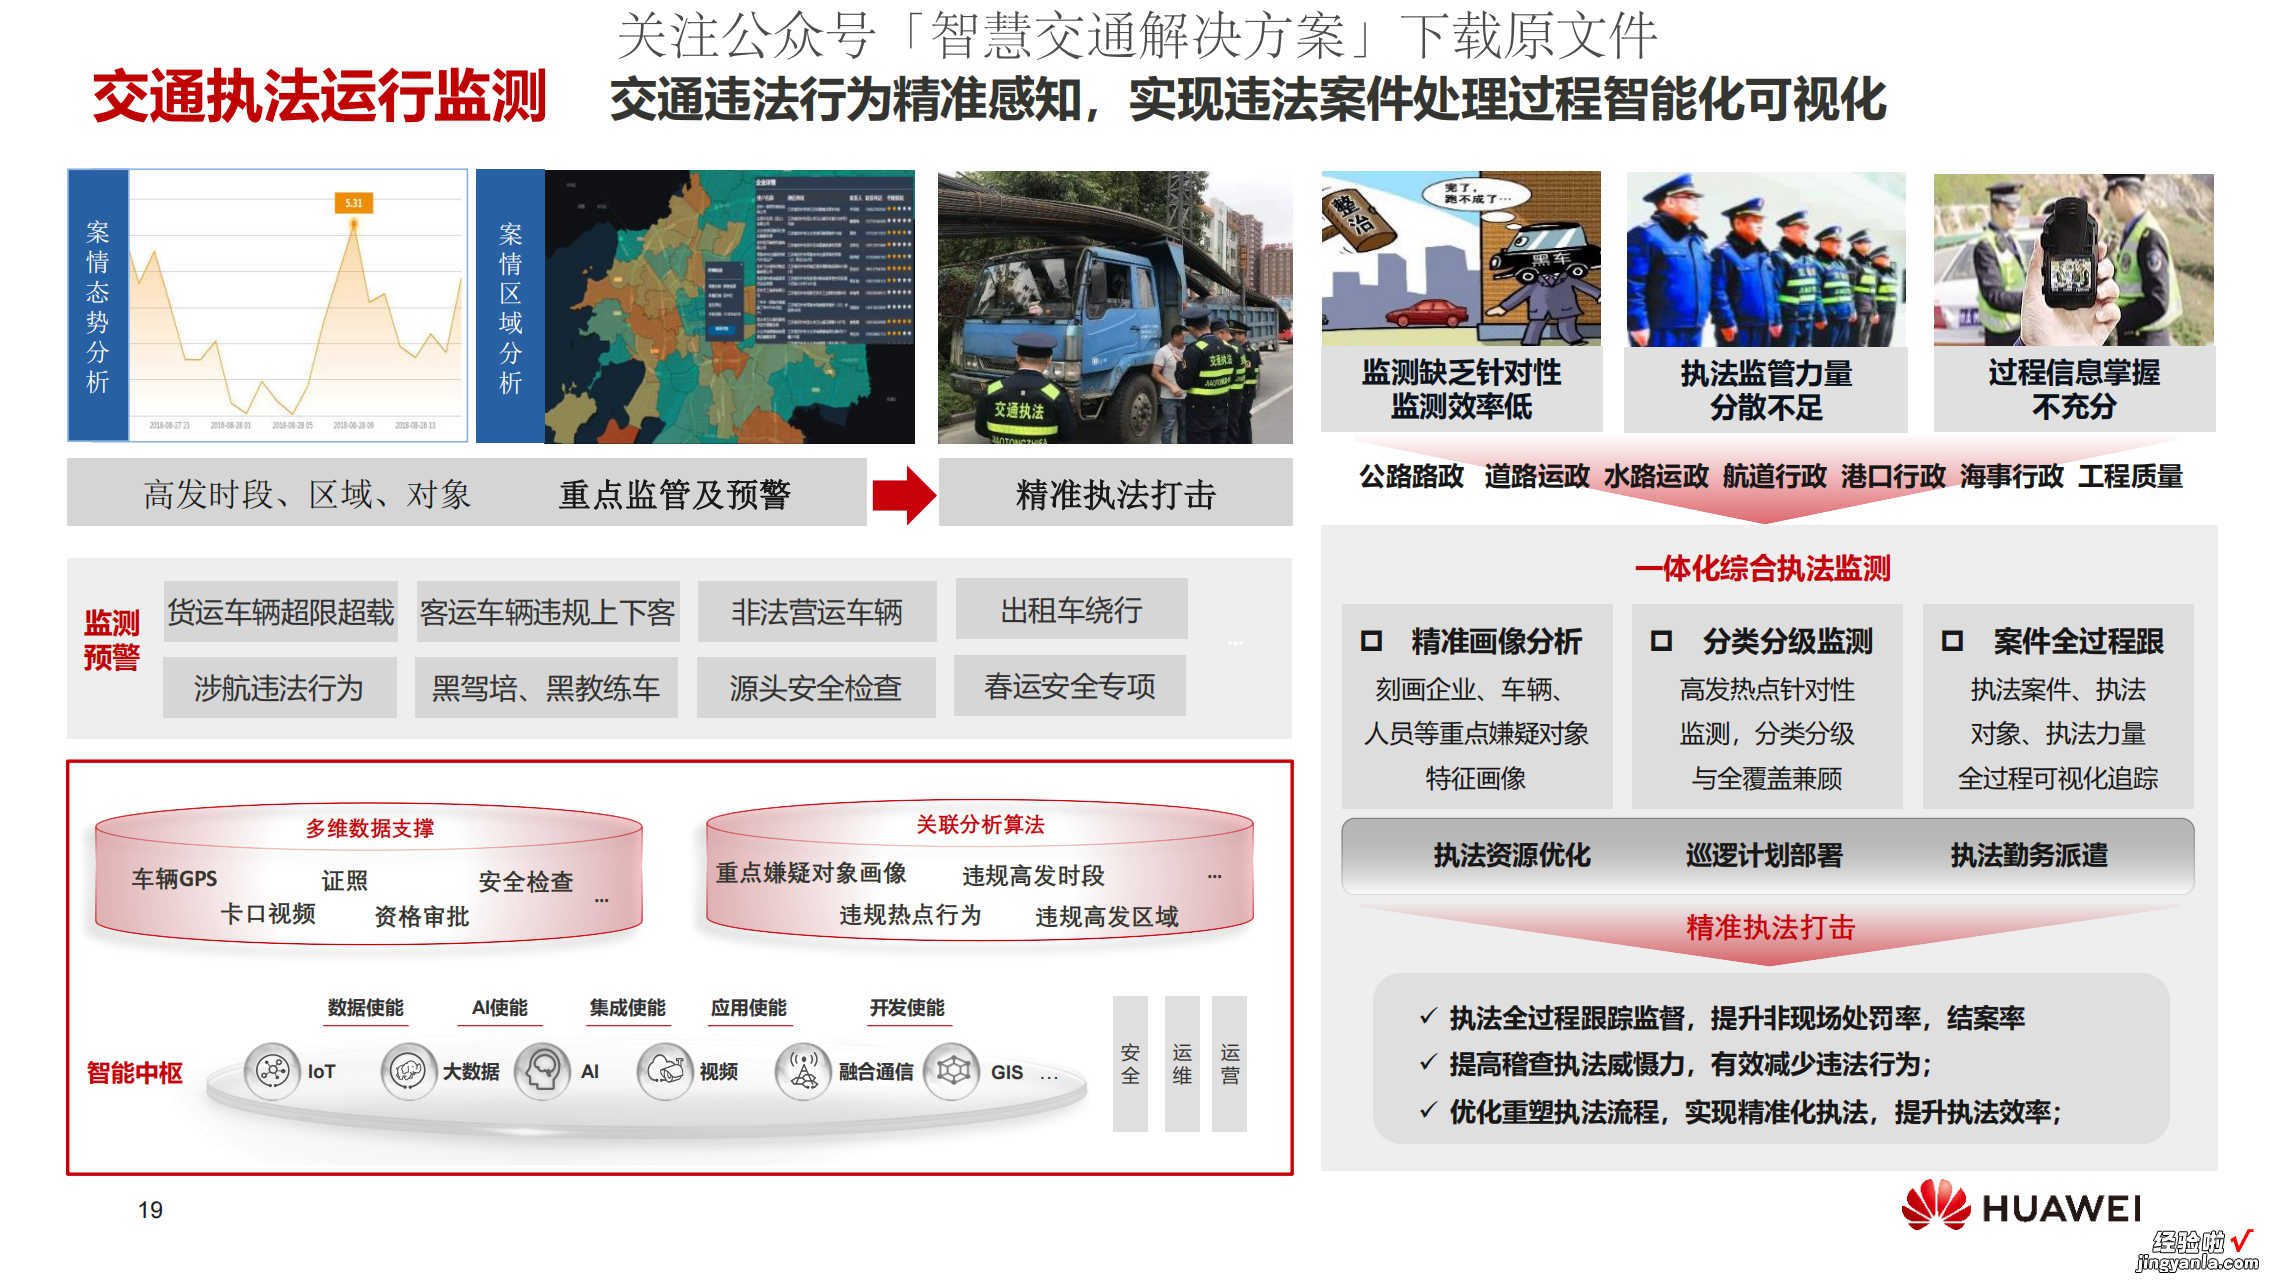Image resolution: width=2275 pixels, height=1280 pixels.
Task: Click 执法资源优化 in grey bar
Action: (1512, 855)
